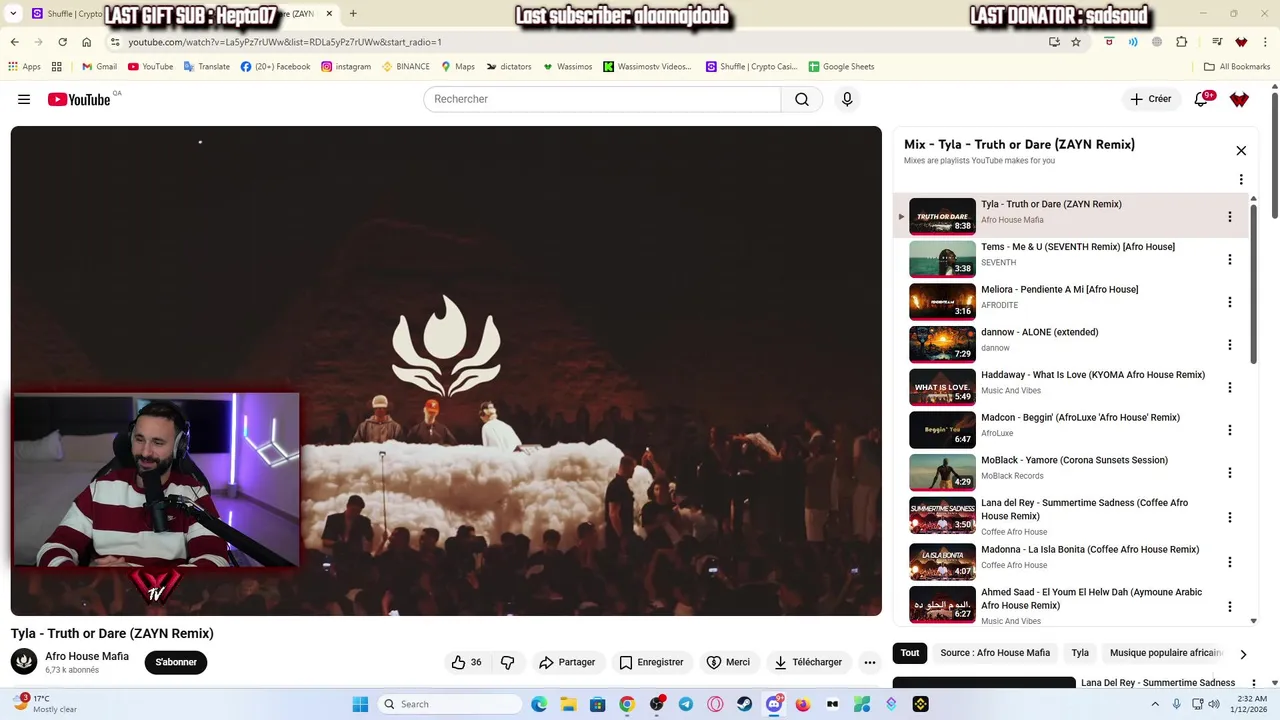Go to the YouTube home logo

(x=78, y=99)
